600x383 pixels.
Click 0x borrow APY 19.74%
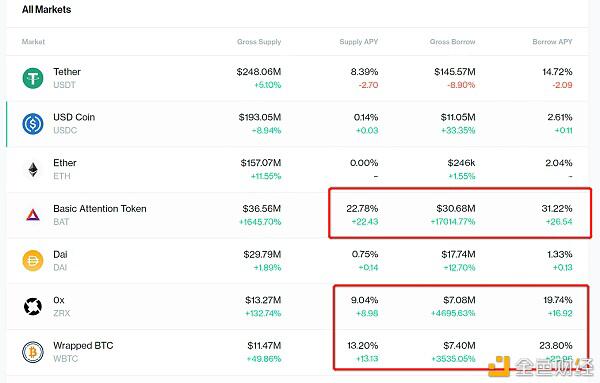558,300
